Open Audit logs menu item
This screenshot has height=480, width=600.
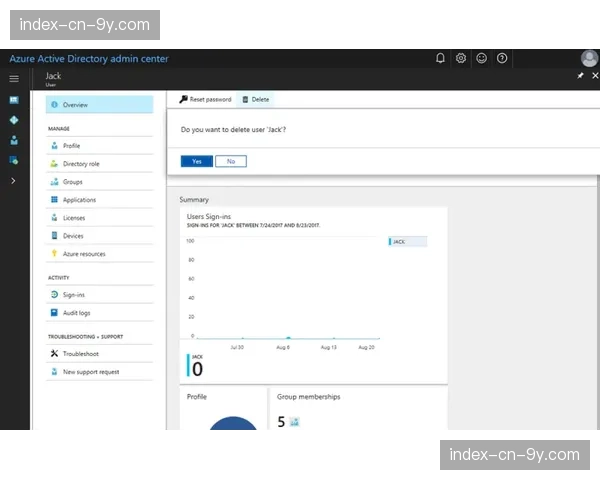[99, 313]
